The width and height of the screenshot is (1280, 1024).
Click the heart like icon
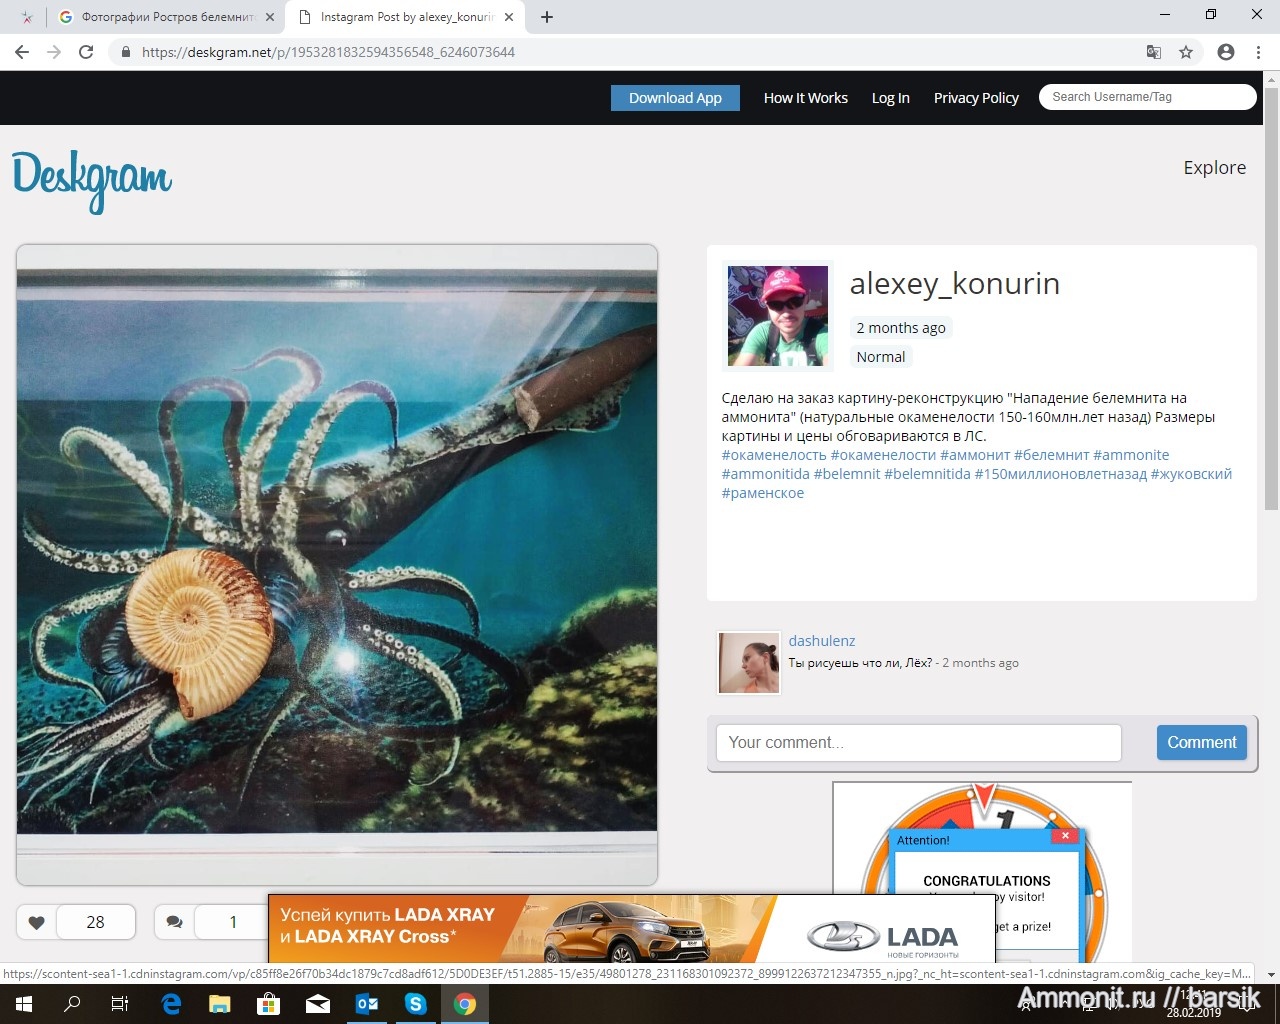pos(37,922)
